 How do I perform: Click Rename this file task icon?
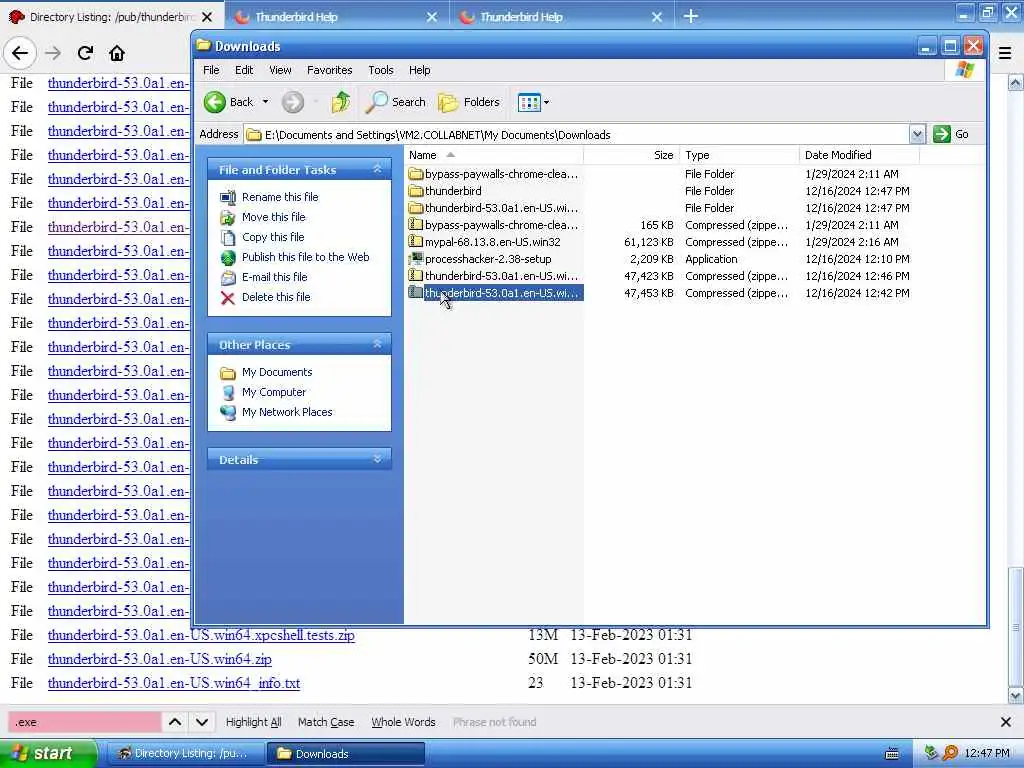tap(227, 197)
